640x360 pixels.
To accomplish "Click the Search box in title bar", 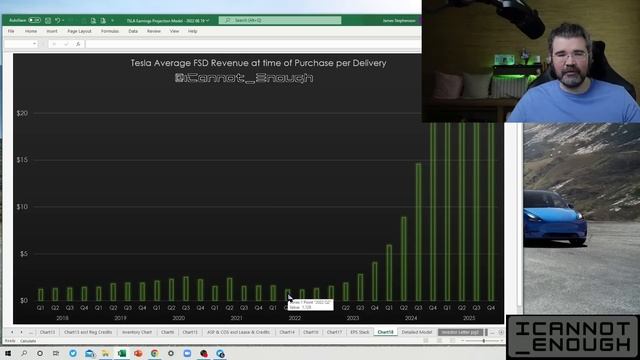I will pos(280,20).
